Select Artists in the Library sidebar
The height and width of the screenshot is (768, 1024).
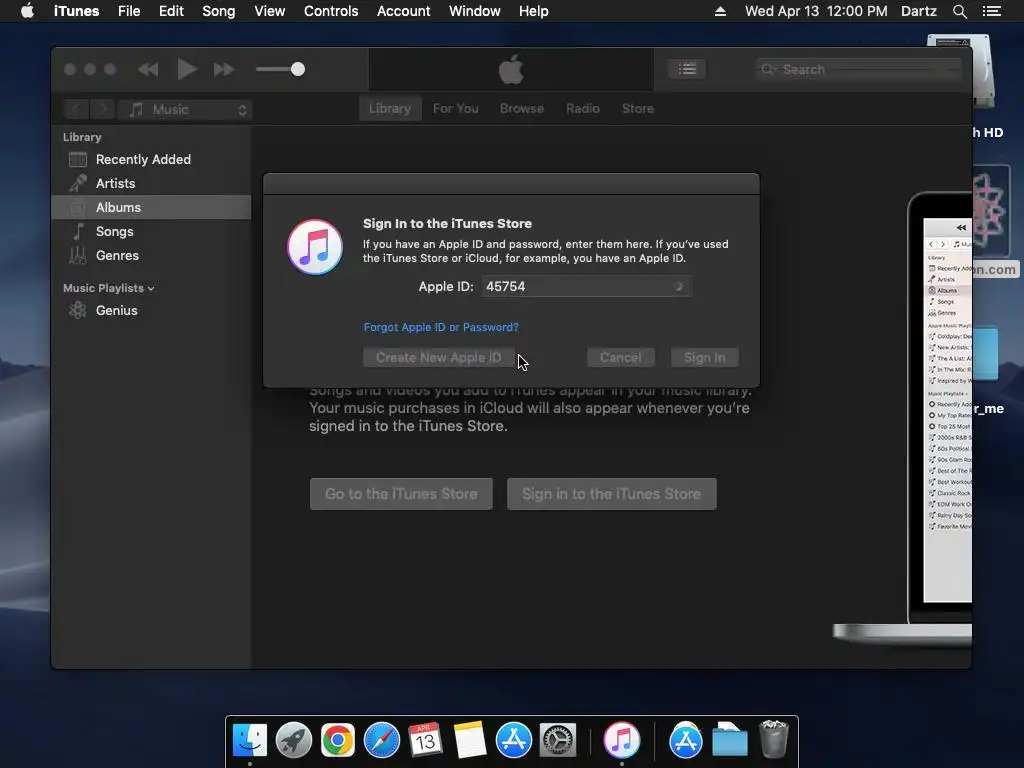point(151,184)
